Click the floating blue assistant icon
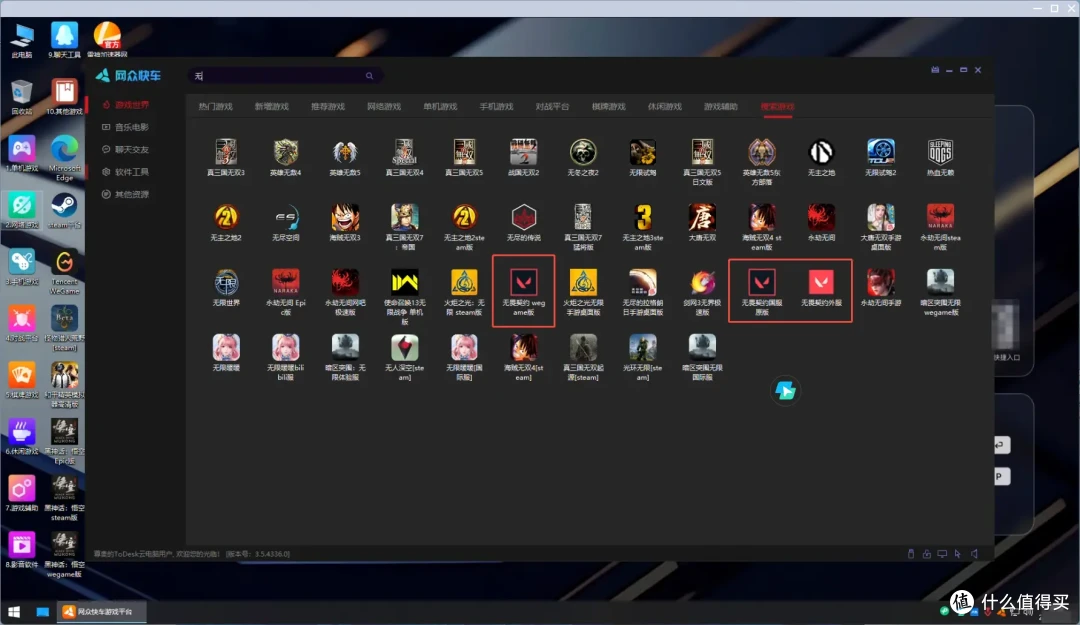Viewport: 1080px width, 625px height. tap(785, 391)
